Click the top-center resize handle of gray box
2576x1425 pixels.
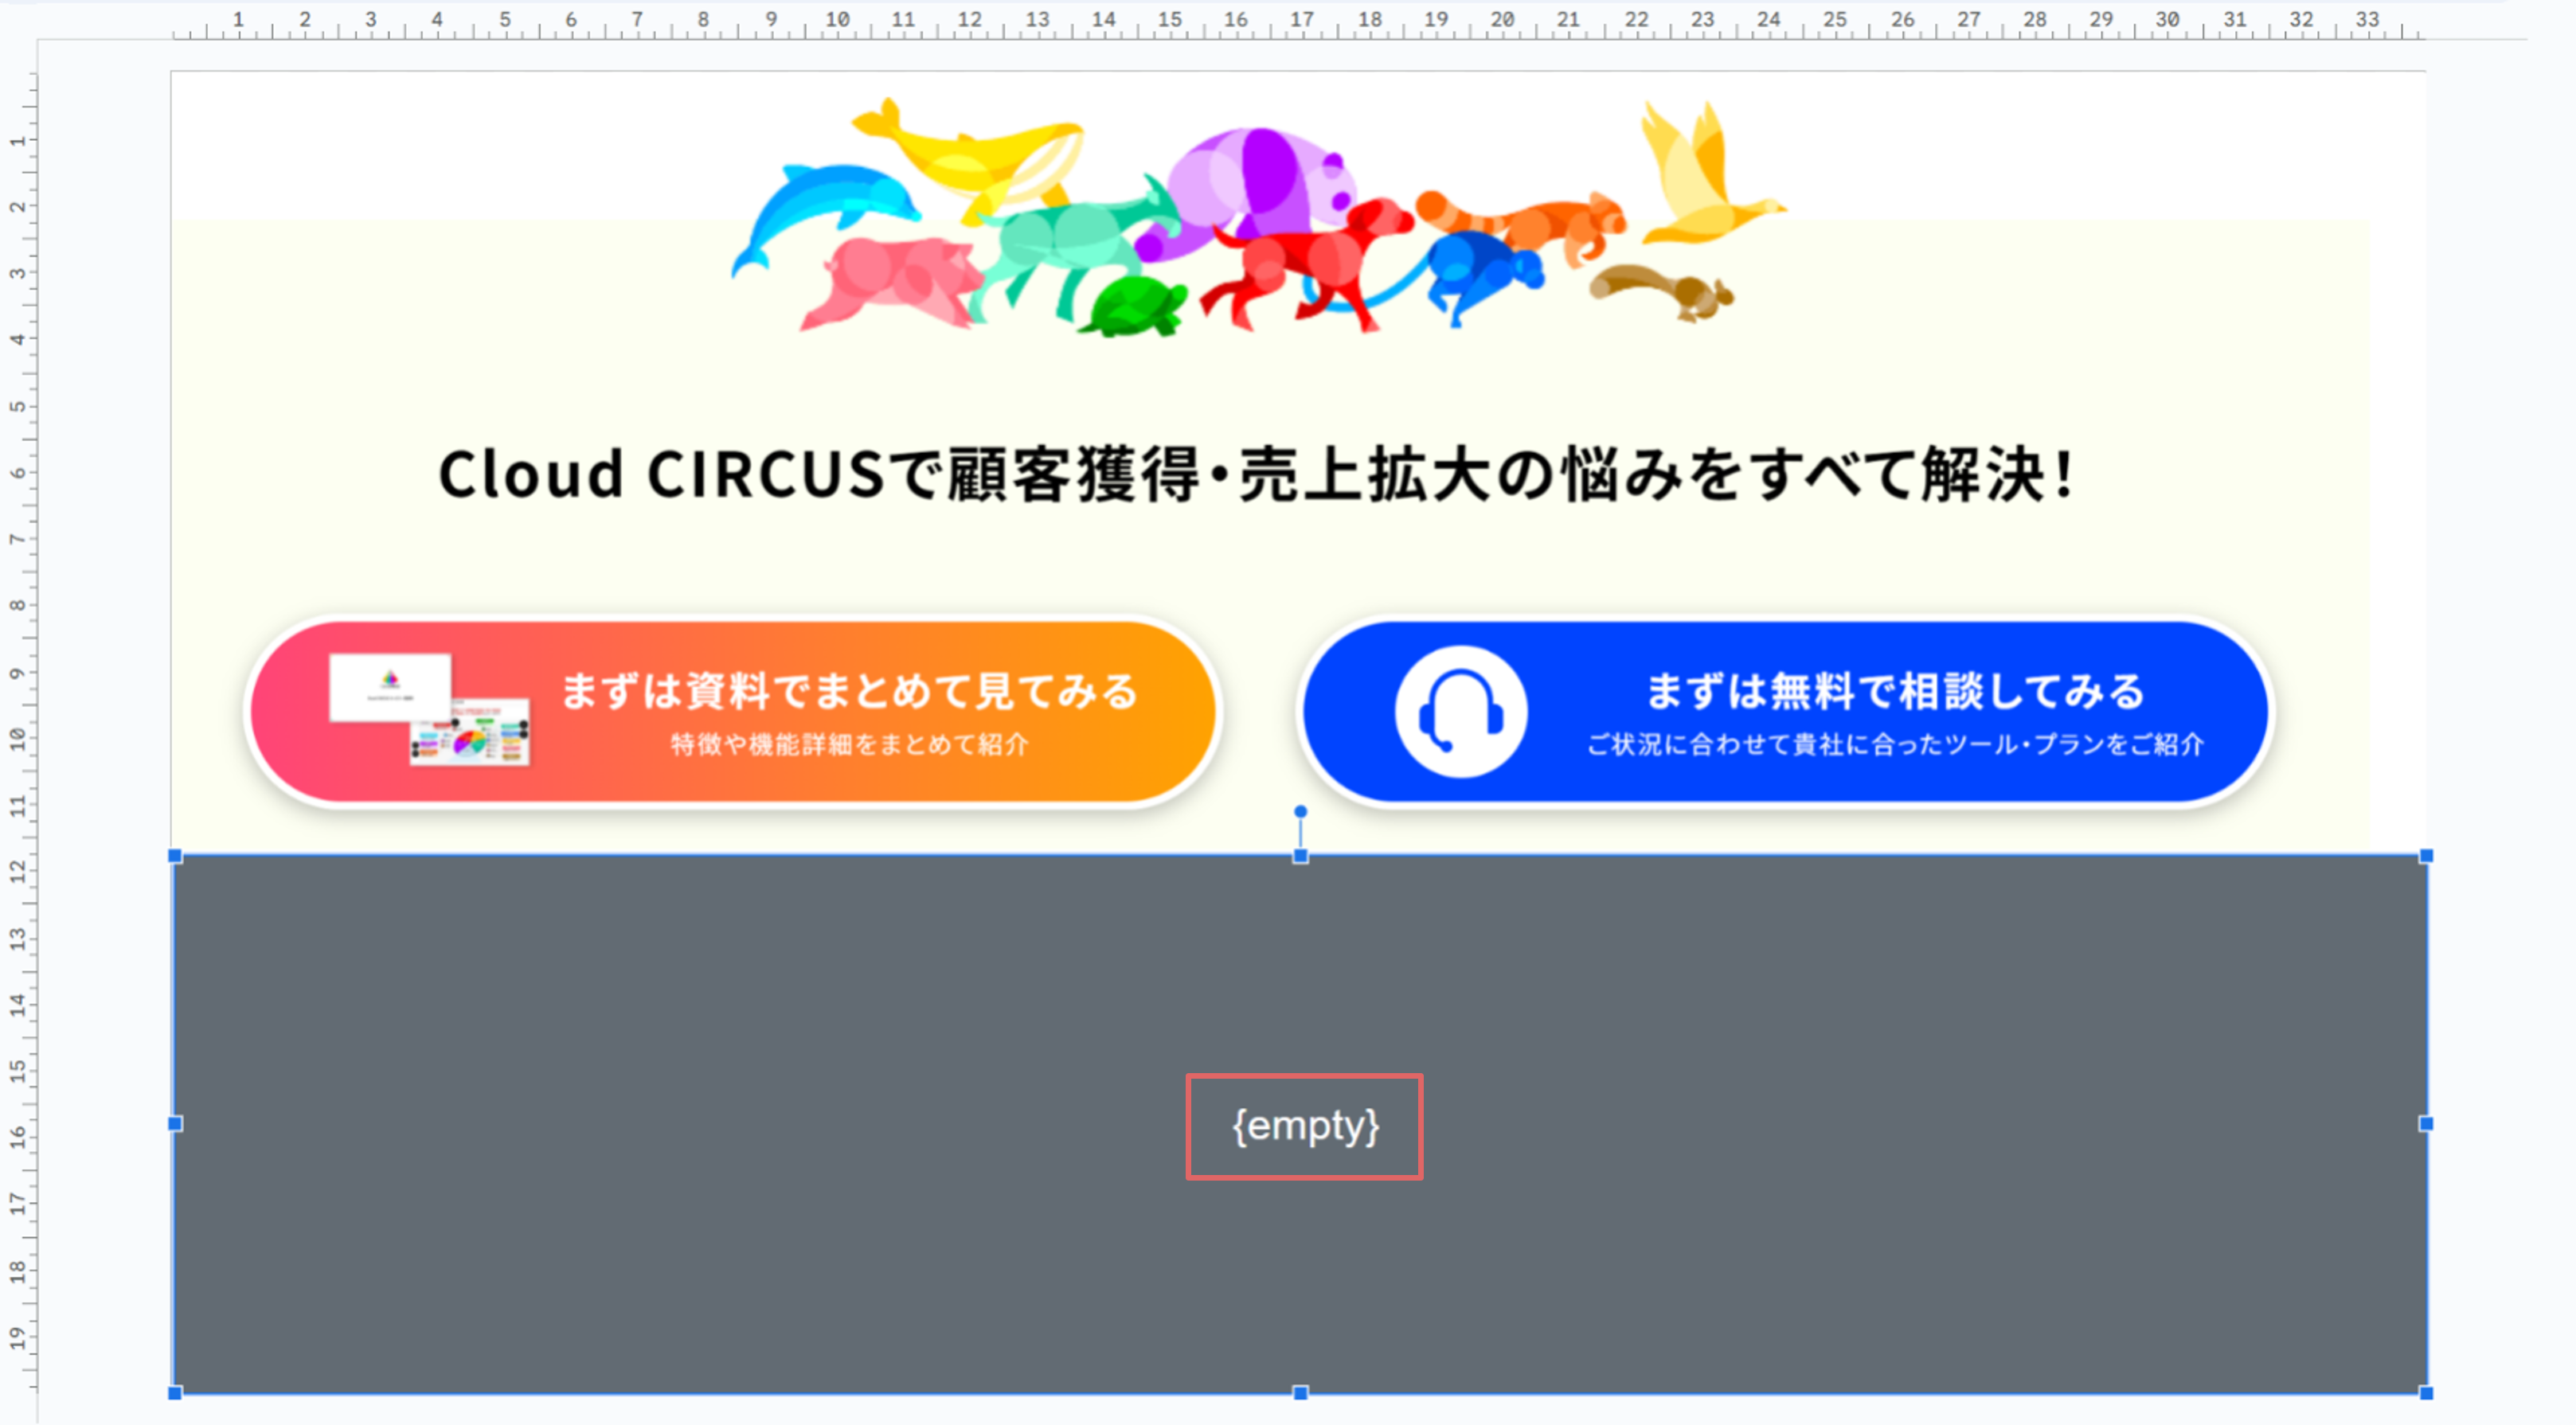pos(1300,856)
